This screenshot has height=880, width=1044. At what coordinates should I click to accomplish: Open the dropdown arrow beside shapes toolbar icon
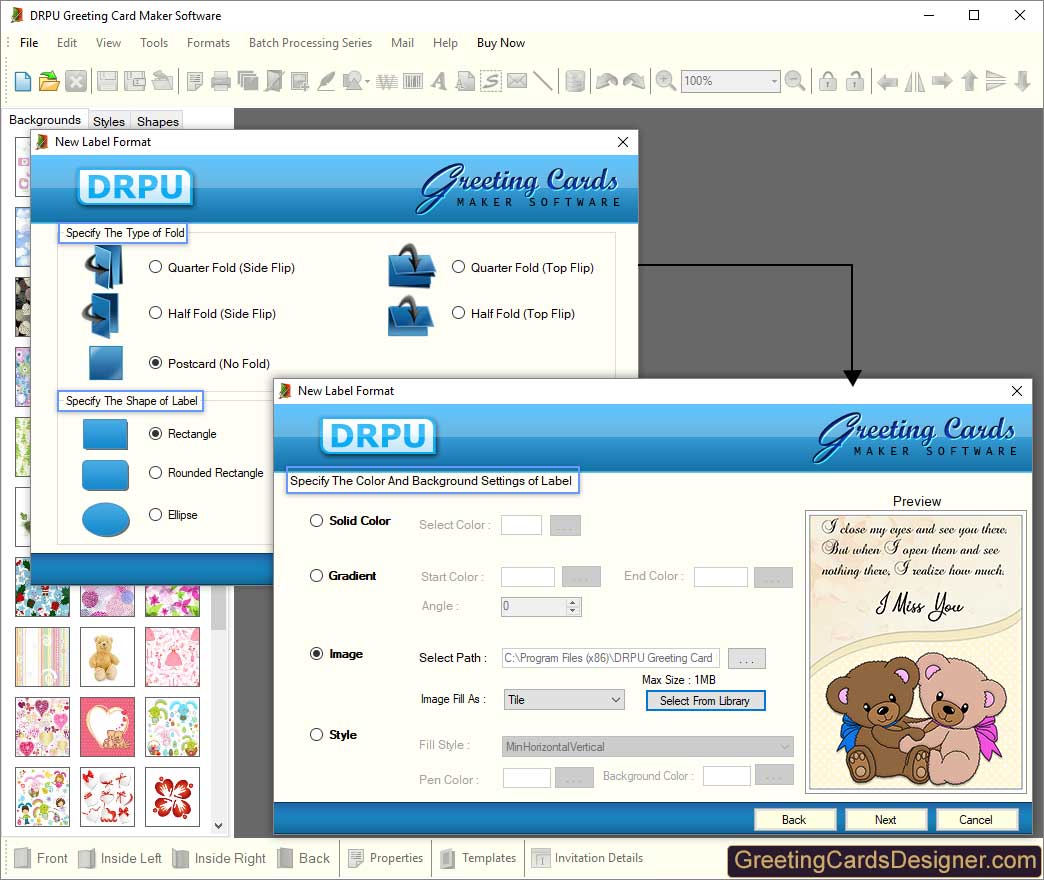click(367, 82)
